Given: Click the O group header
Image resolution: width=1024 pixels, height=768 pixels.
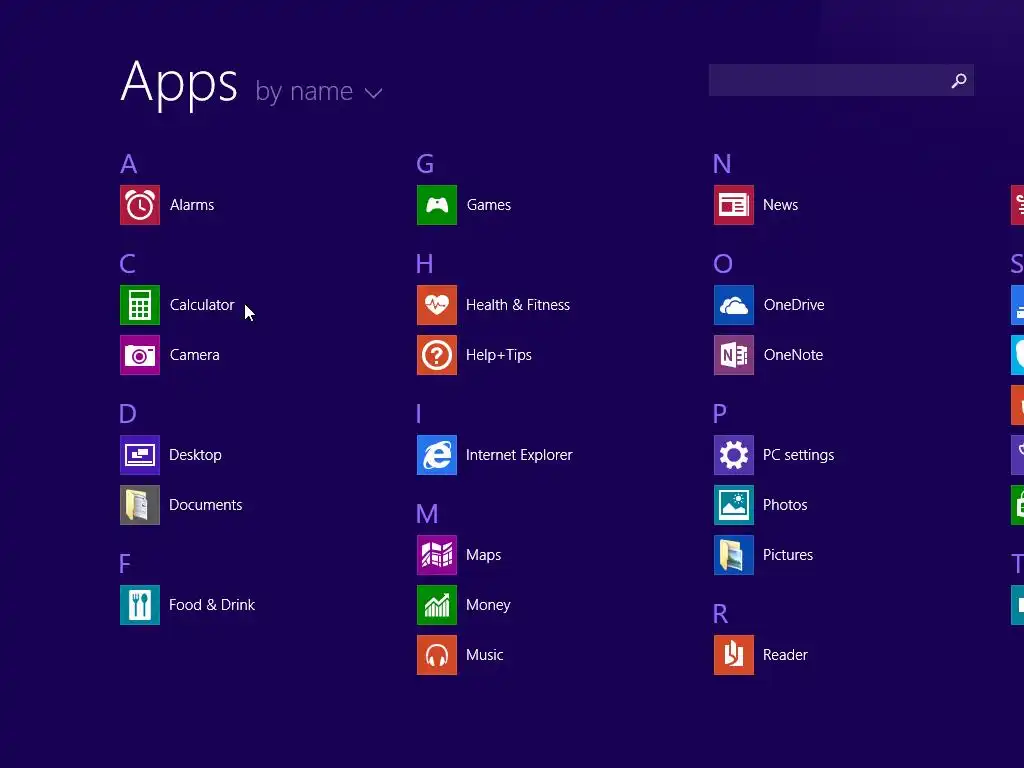Looking at the screenshot, I should coord(723,264).
